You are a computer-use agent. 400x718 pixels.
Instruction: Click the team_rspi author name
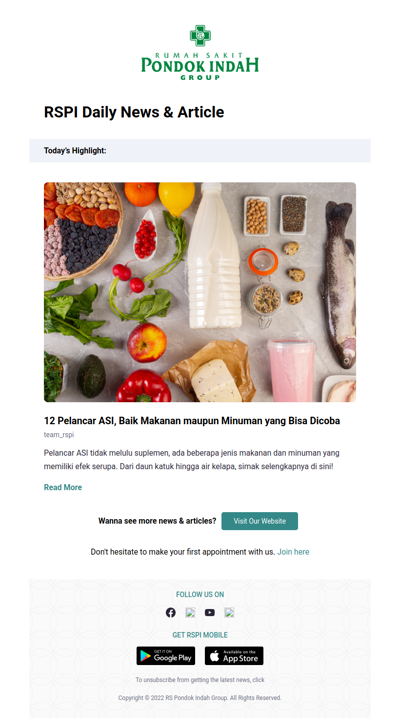pos(59,435)
